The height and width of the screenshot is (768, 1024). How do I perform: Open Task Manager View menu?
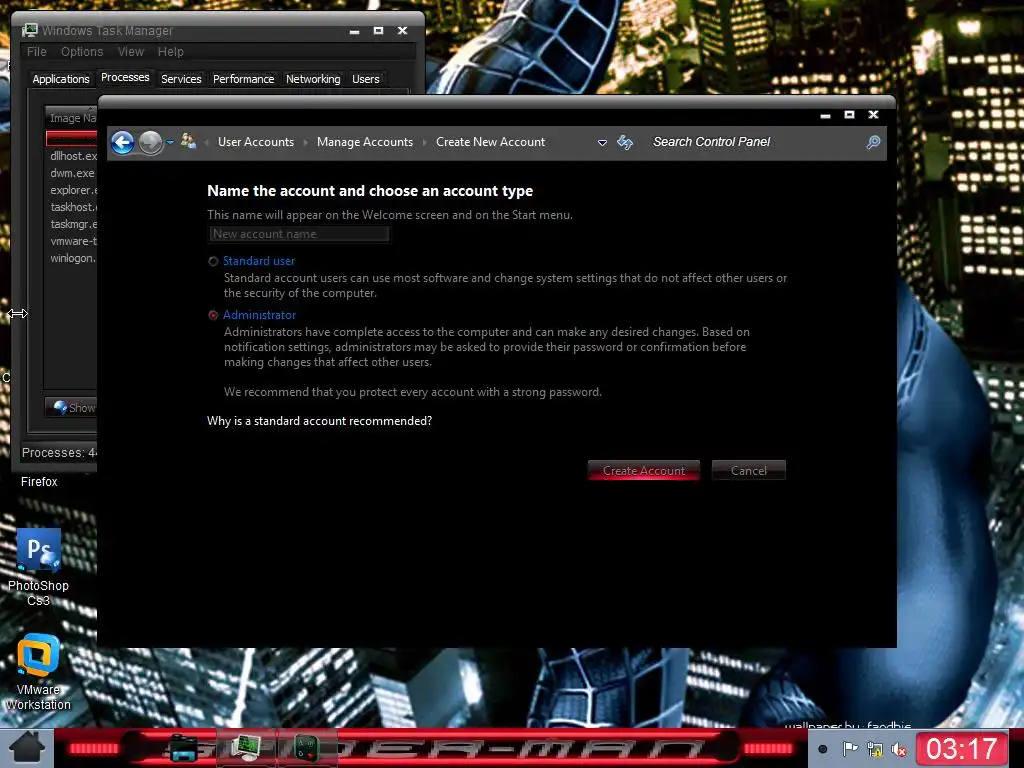(131, 52)
